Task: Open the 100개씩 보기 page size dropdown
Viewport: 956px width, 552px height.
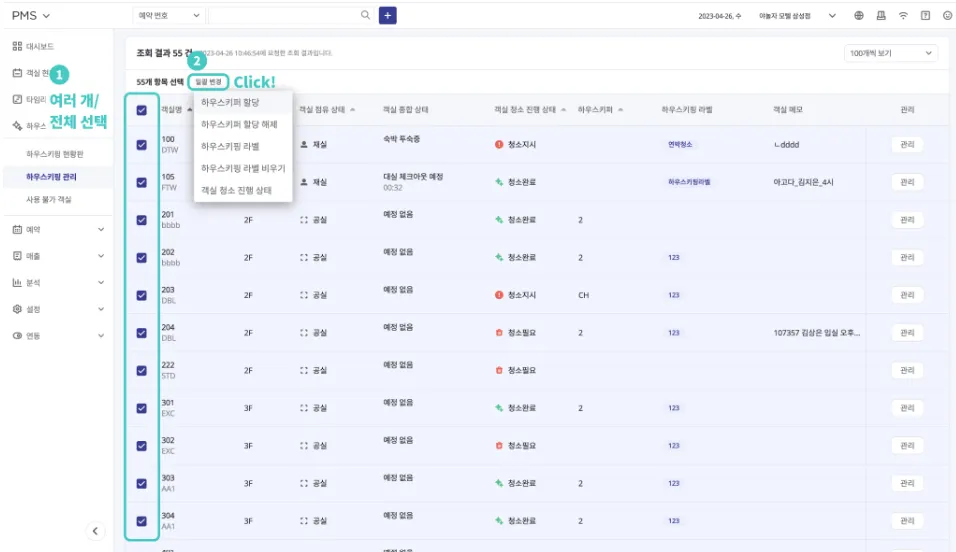Action: (x=891, y=53)
